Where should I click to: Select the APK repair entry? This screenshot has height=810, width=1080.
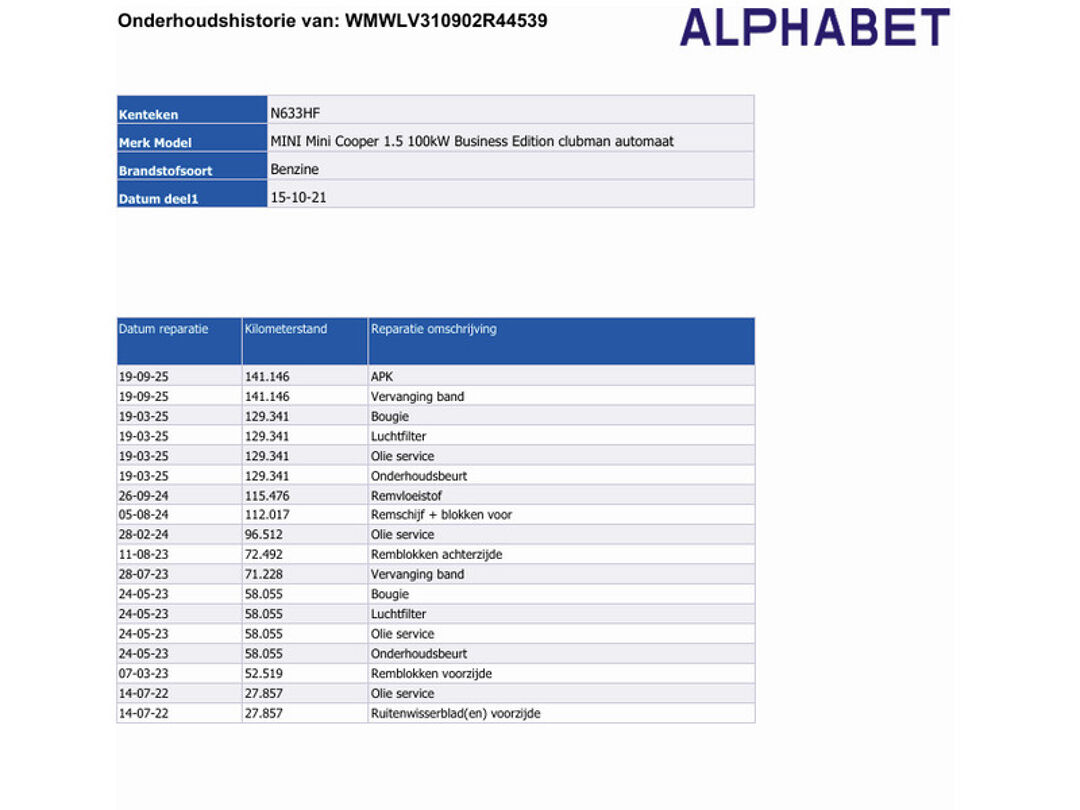pos(382,377)
